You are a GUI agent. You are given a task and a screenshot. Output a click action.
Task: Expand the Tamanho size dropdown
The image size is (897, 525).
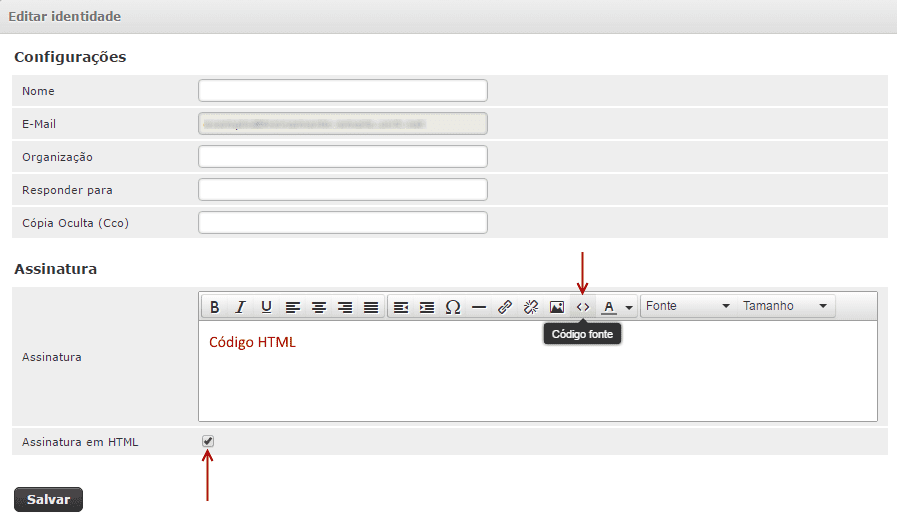coord(784,306)
